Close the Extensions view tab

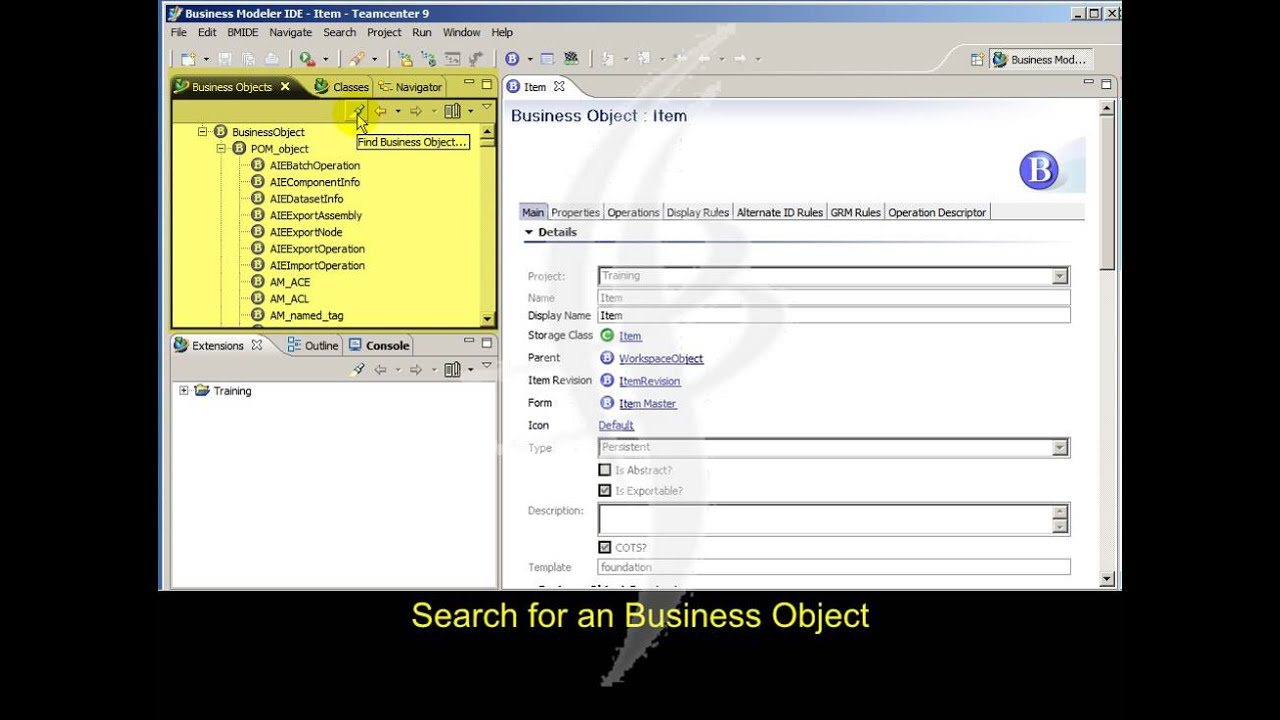pos(256,345)
